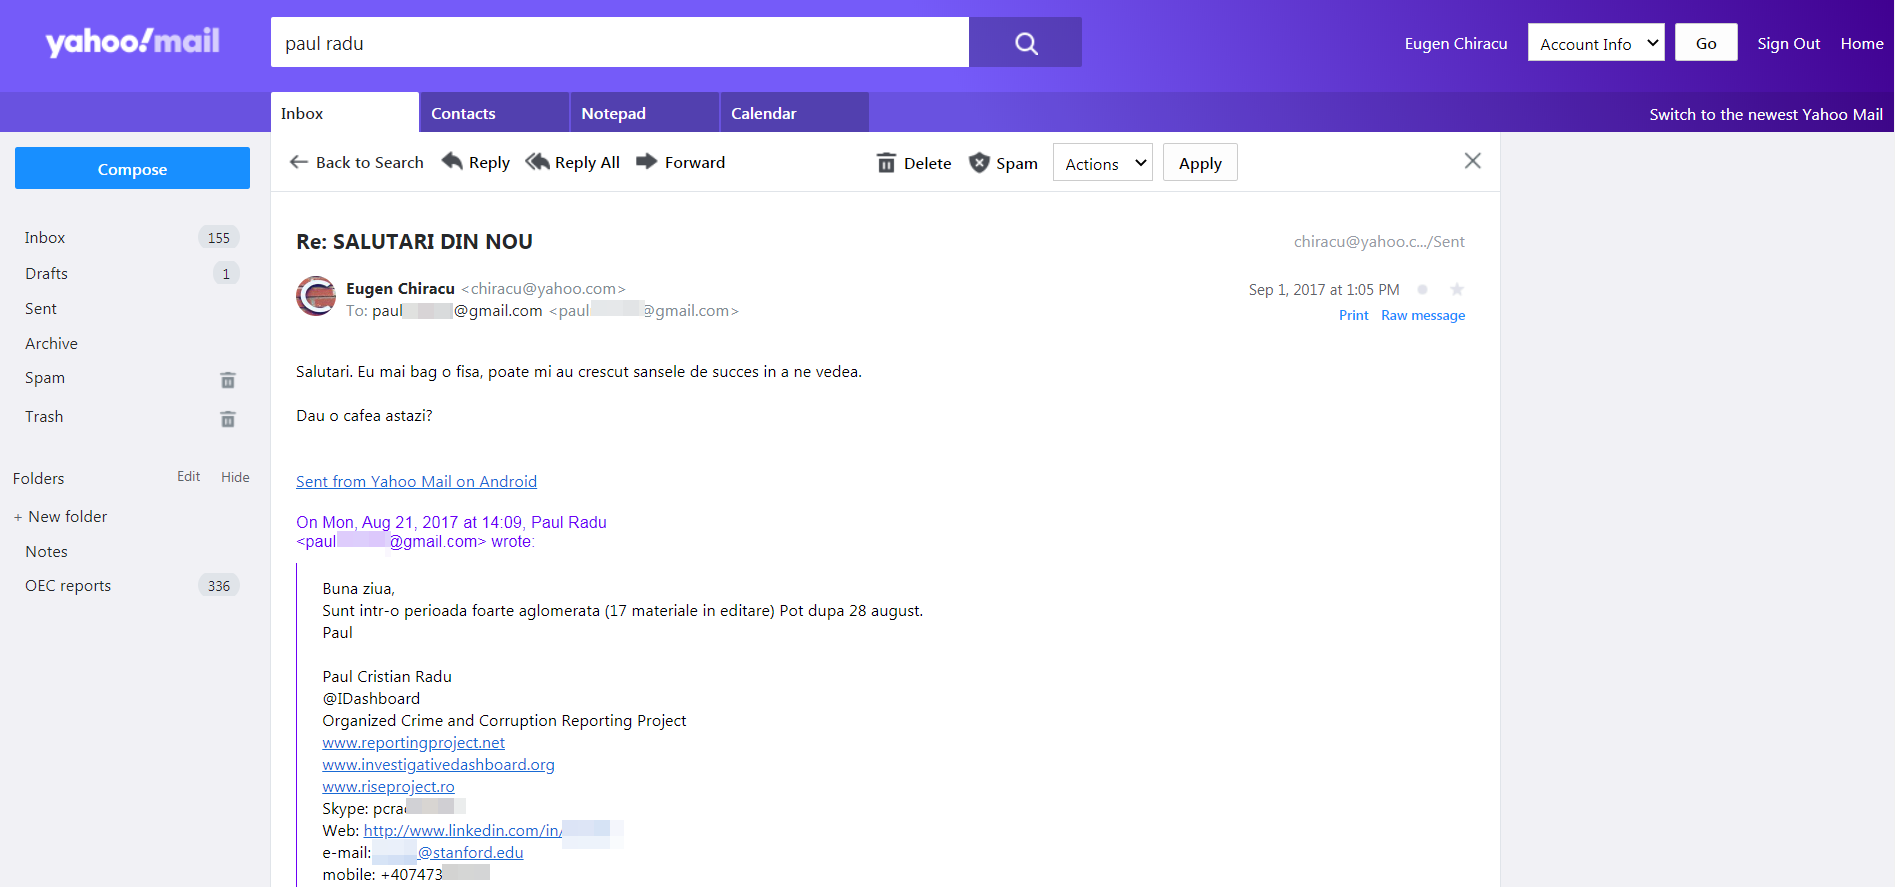Click the paul radu search field
The height and width of the screenshot is (887, 1895).
point(620,42)
